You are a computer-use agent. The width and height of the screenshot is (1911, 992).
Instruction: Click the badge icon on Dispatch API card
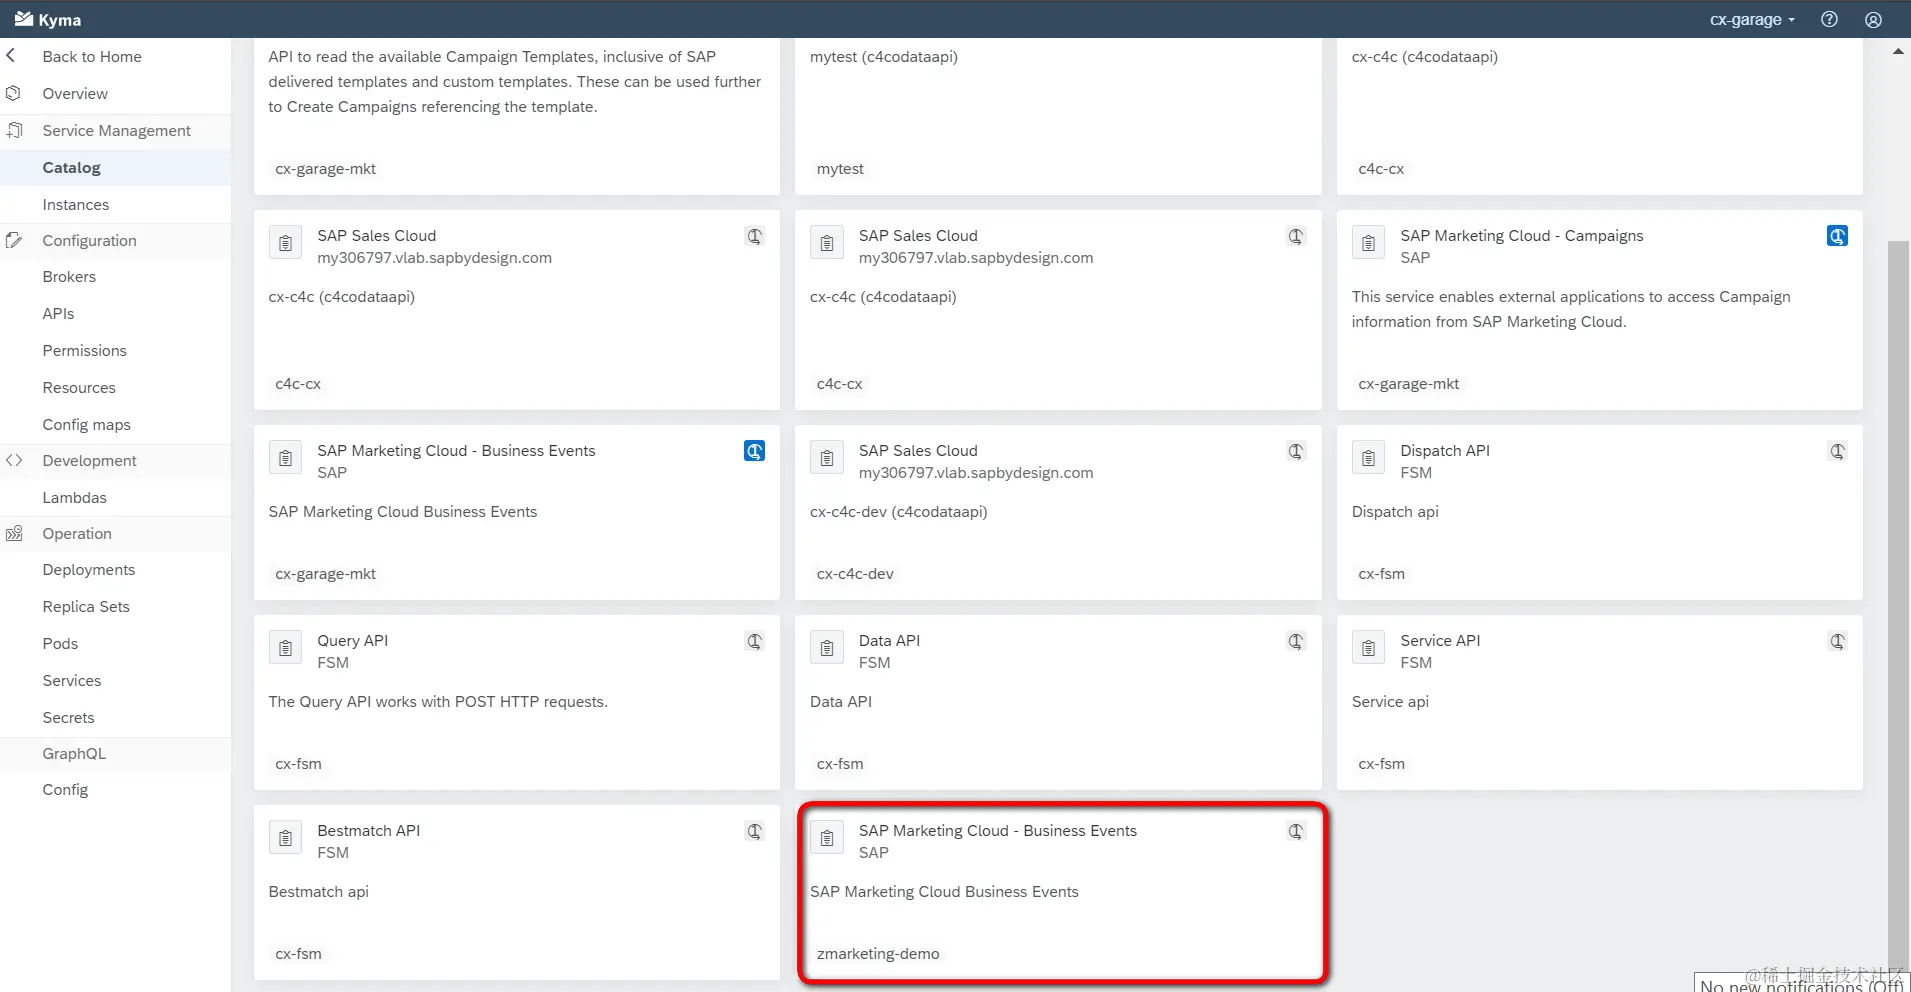coord(1837,451)
